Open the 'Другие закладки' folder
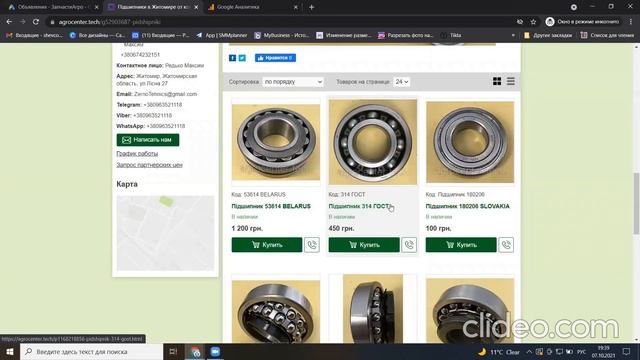 tap(548, 36)
